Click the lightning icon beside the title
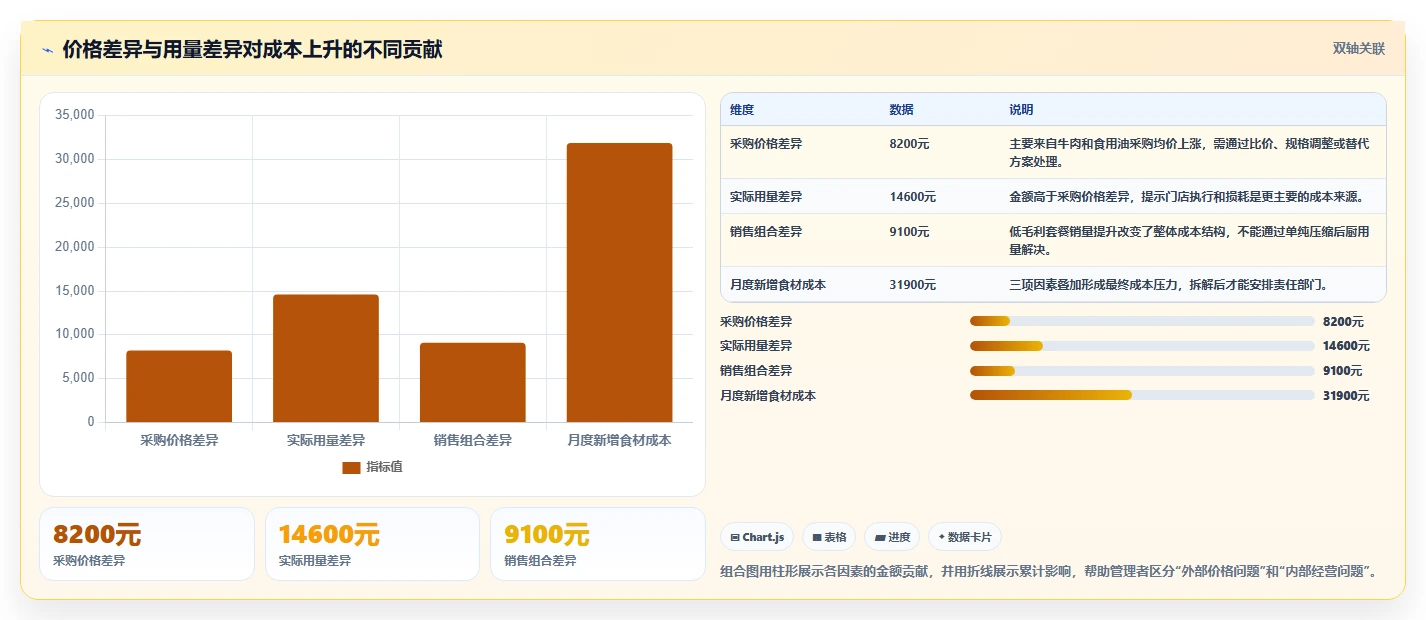This screenshot has height=620, width=1426. (x=48, y=50)
